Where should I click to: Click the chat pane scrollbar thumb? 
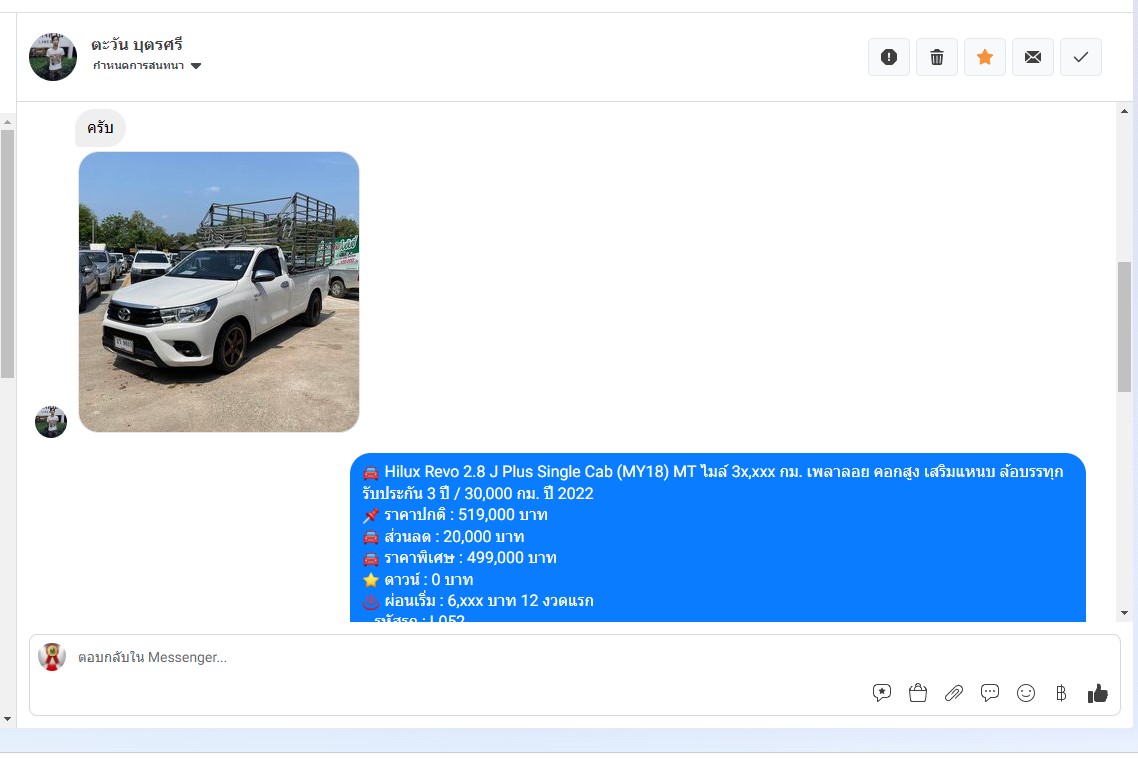point(1124,327)
